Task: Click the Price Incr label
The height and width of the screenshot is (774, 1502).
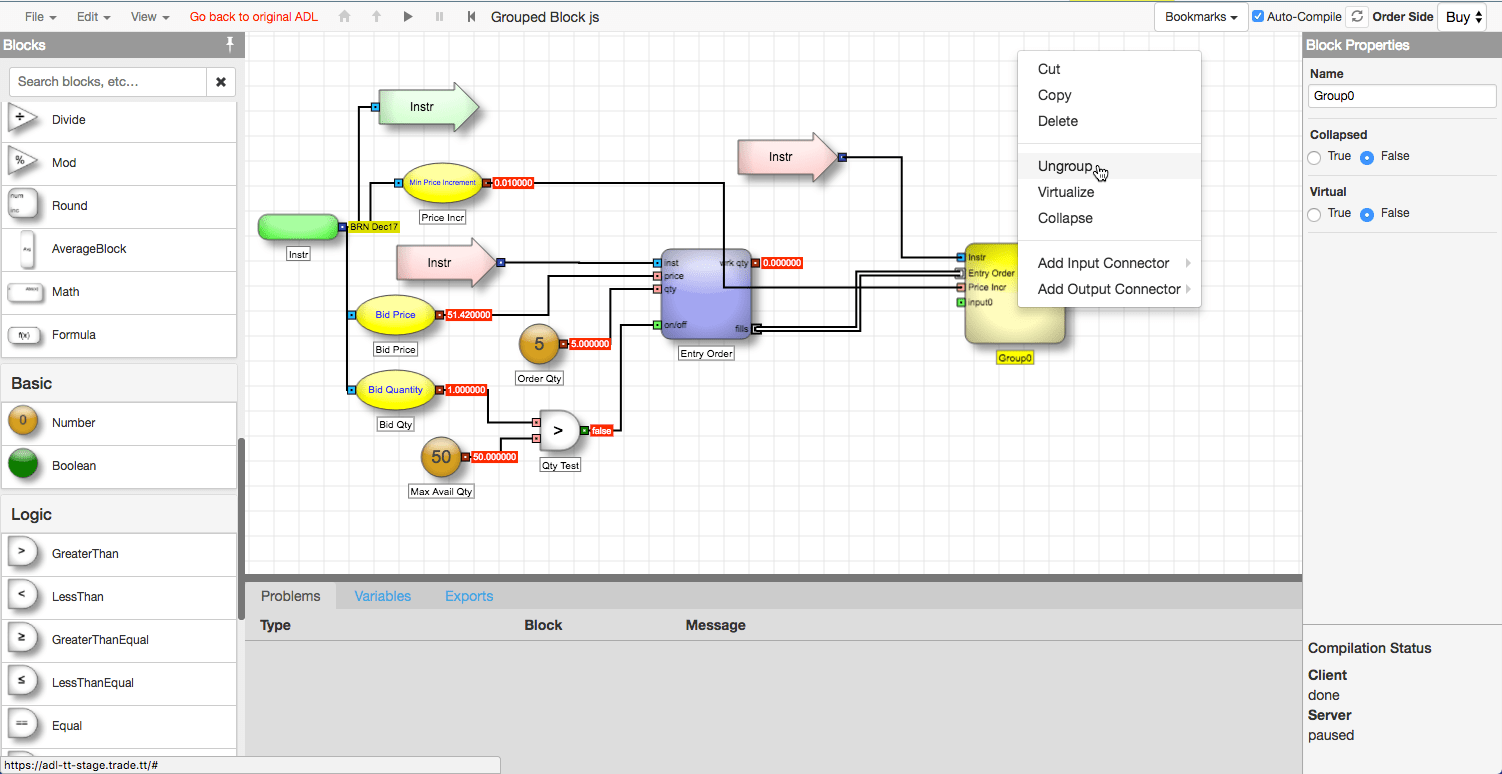Action: pyautogui.click(x=443, y=217)
